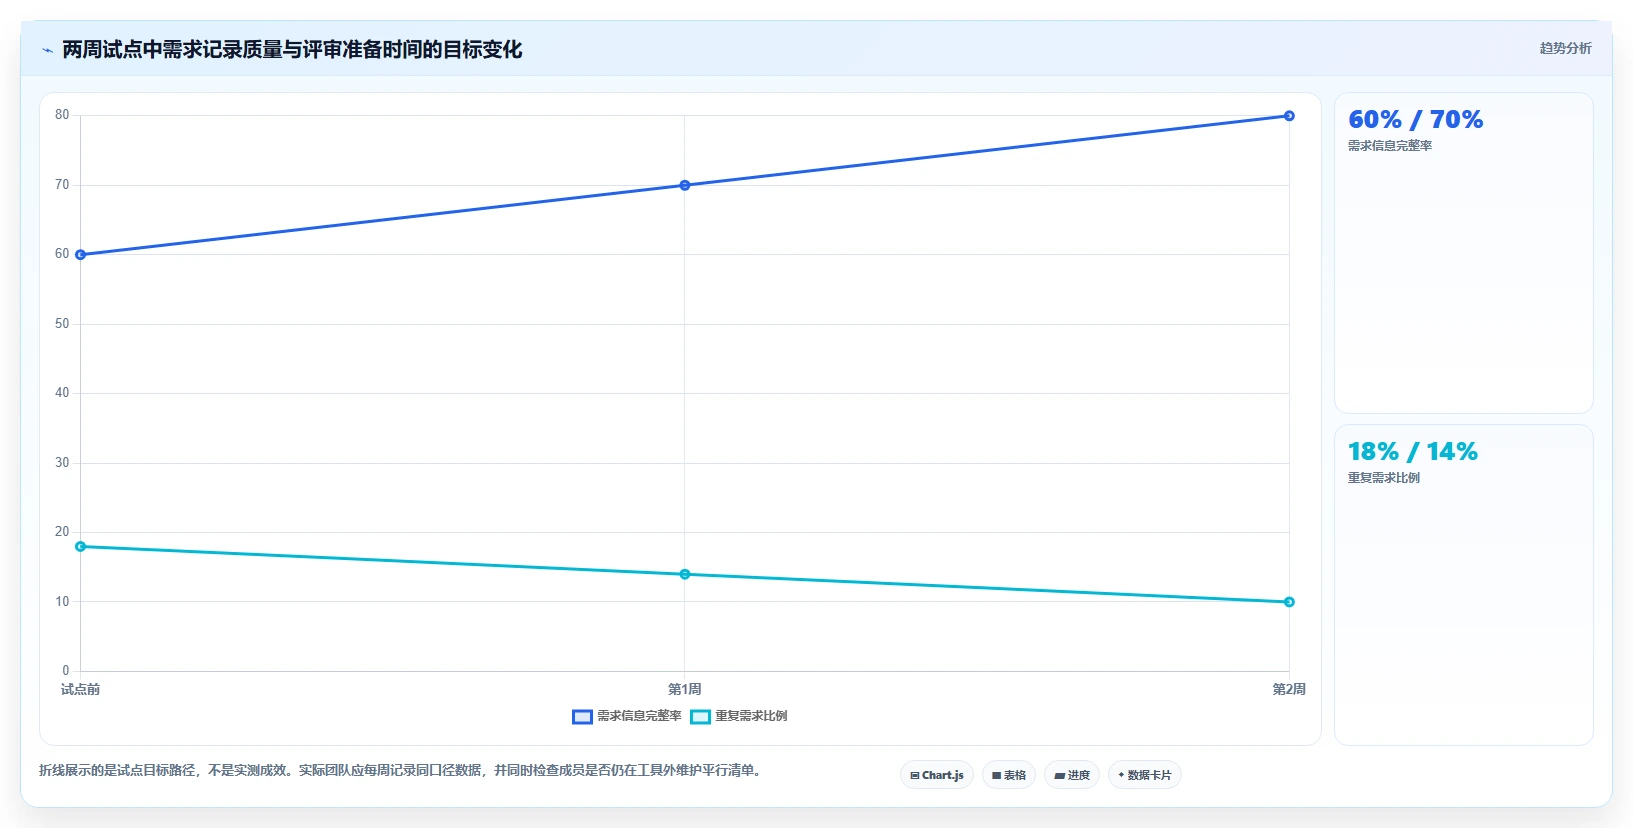Viewport: 1633px width, 828px height.
Task: Select the 数据卡片 pill
Action: 1145,775
